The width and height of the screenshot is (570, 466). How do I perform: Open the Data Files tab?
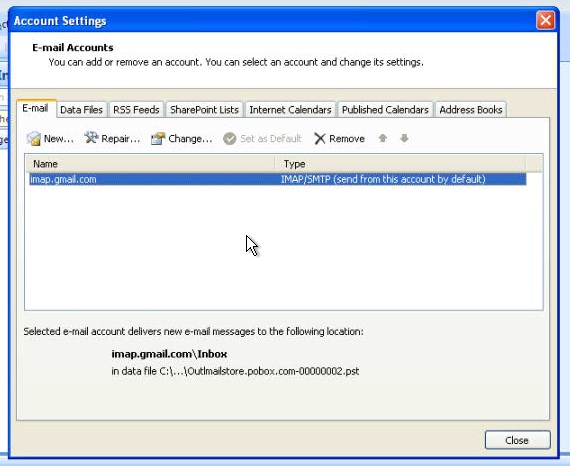(81, 110)
